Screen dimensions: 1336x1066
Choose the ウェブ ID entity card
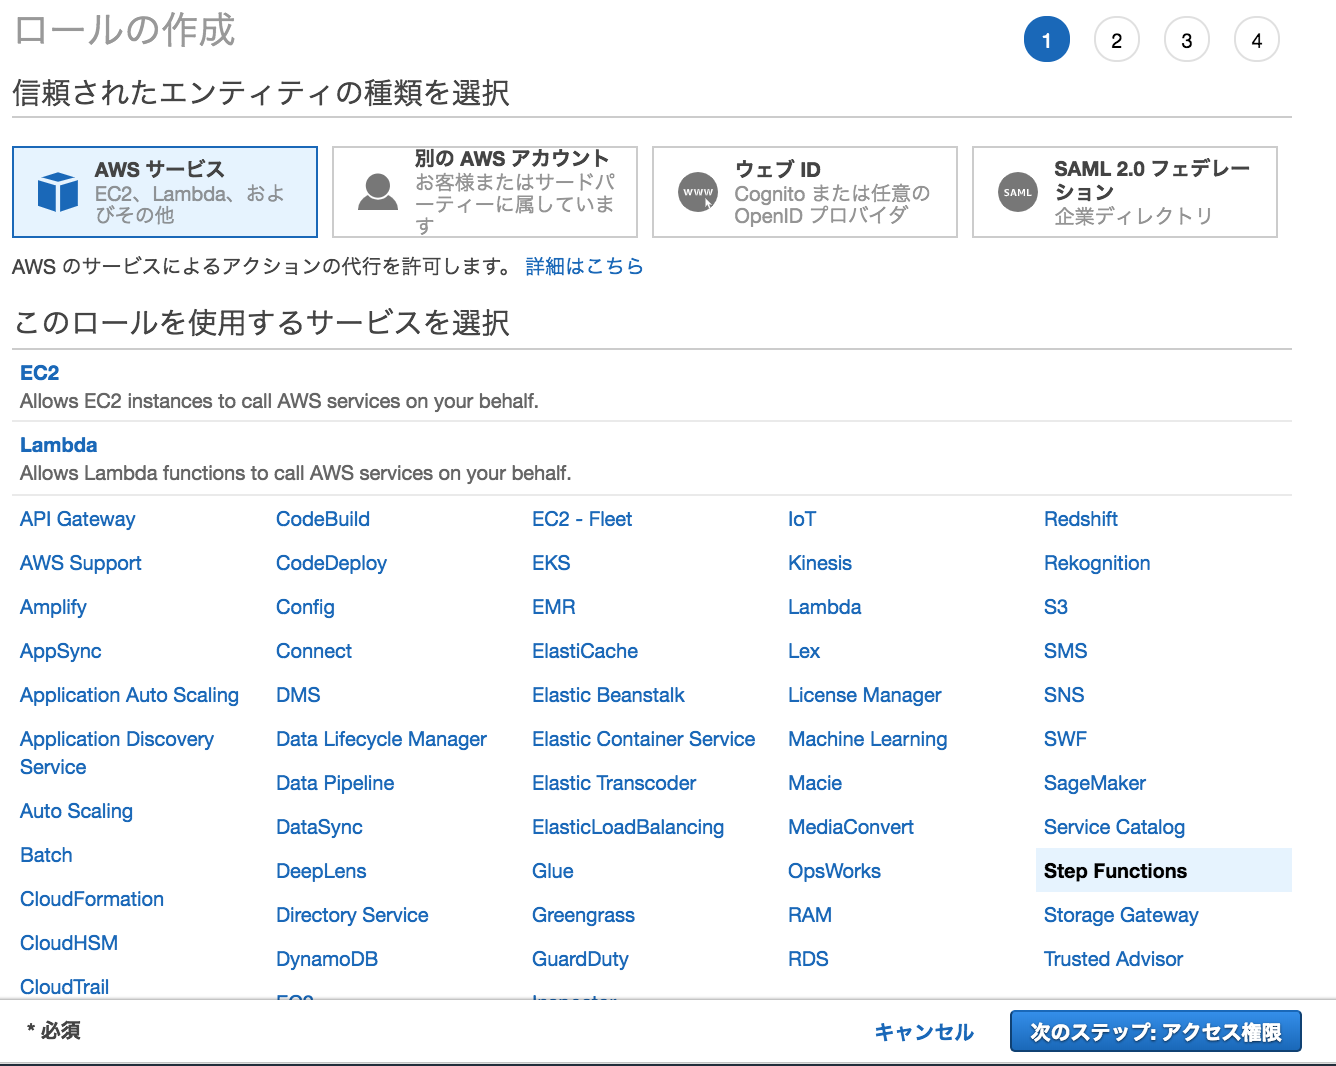click(805, 192)
